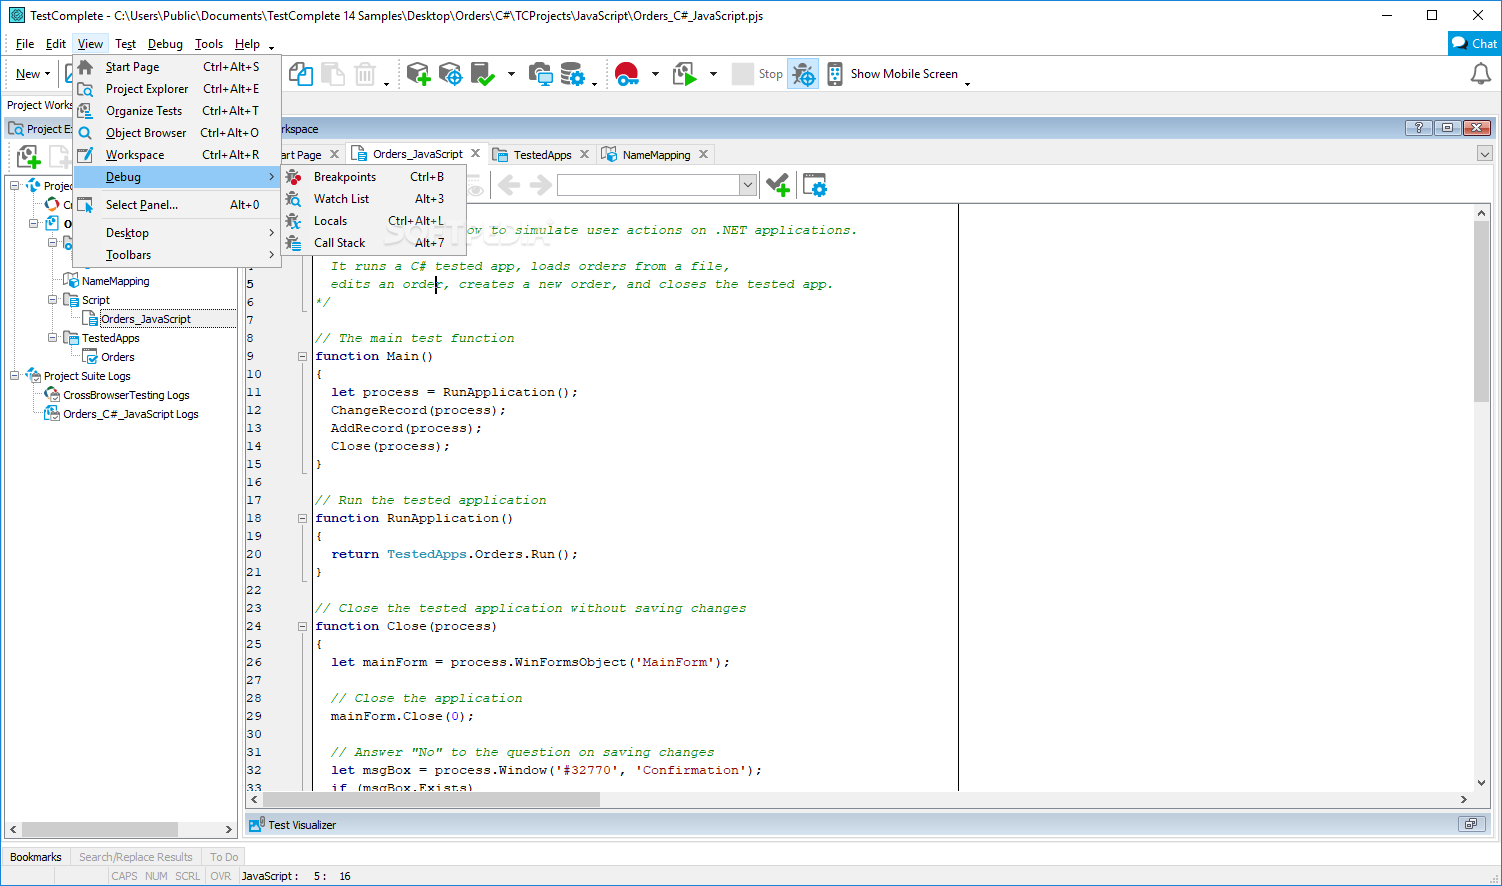Click the code editor horizontal scrollbar thumb

[431, 800]
